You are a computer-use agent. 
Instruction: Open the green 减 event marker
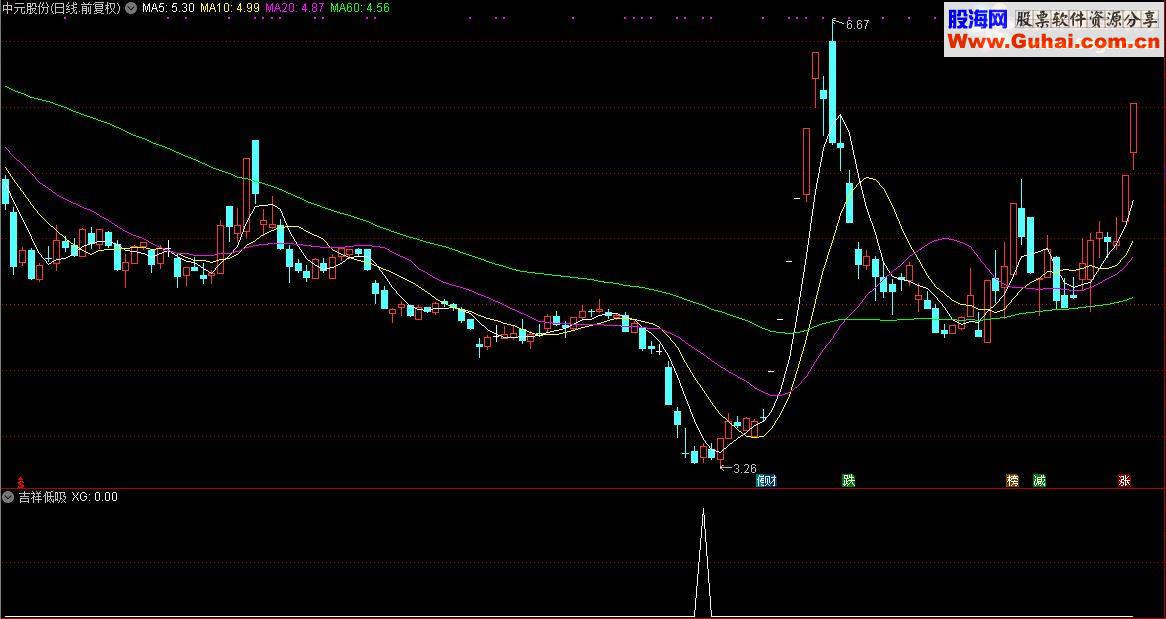(1040, 481)
